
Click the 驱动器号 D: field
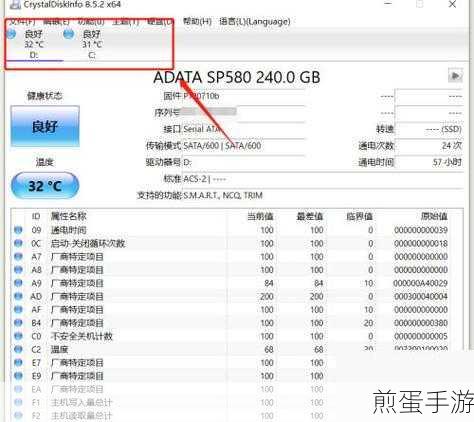click(x=244, y=162)
